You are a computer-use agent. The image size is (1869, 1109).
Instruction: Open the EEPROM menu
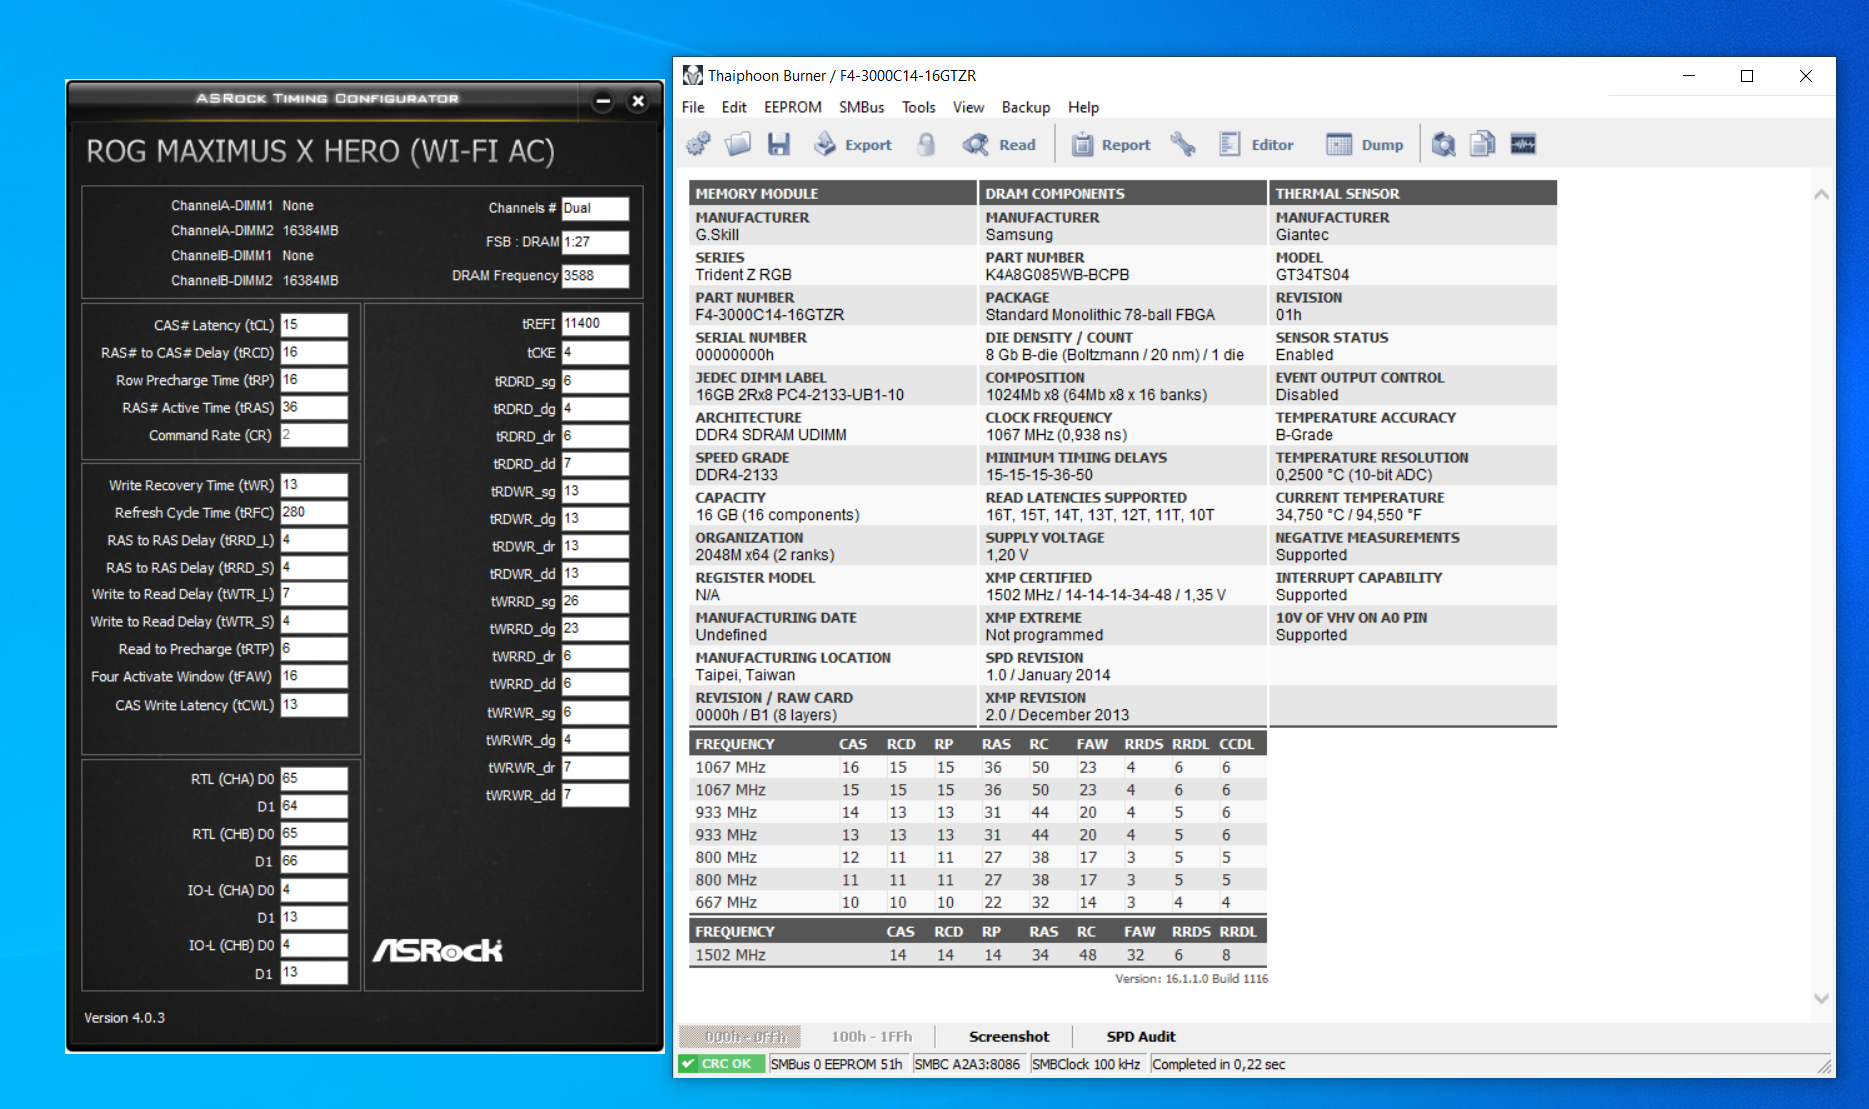[x=793, y=107]
